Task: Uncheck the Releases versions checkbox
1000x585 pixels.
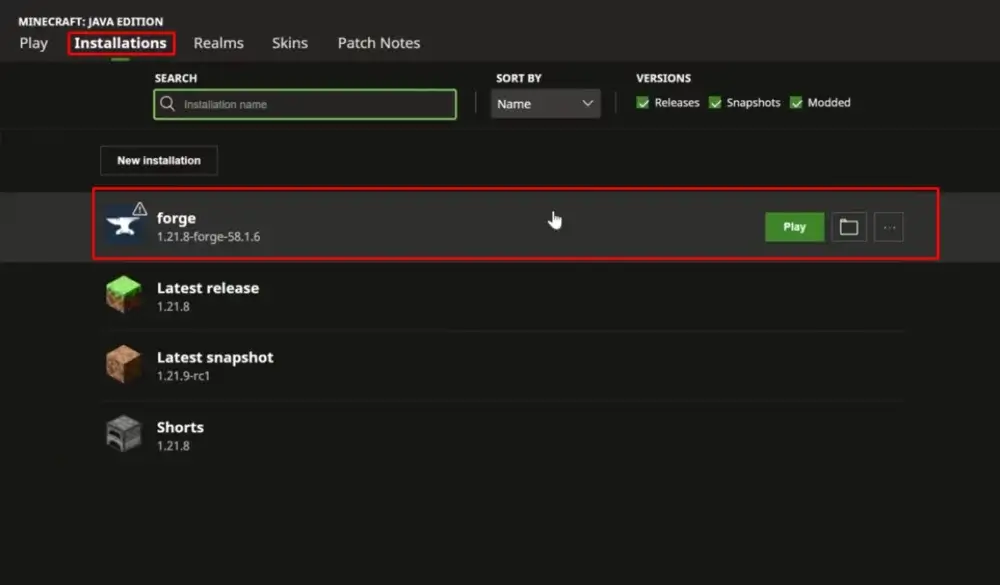Action: click(x=643, y=103)
